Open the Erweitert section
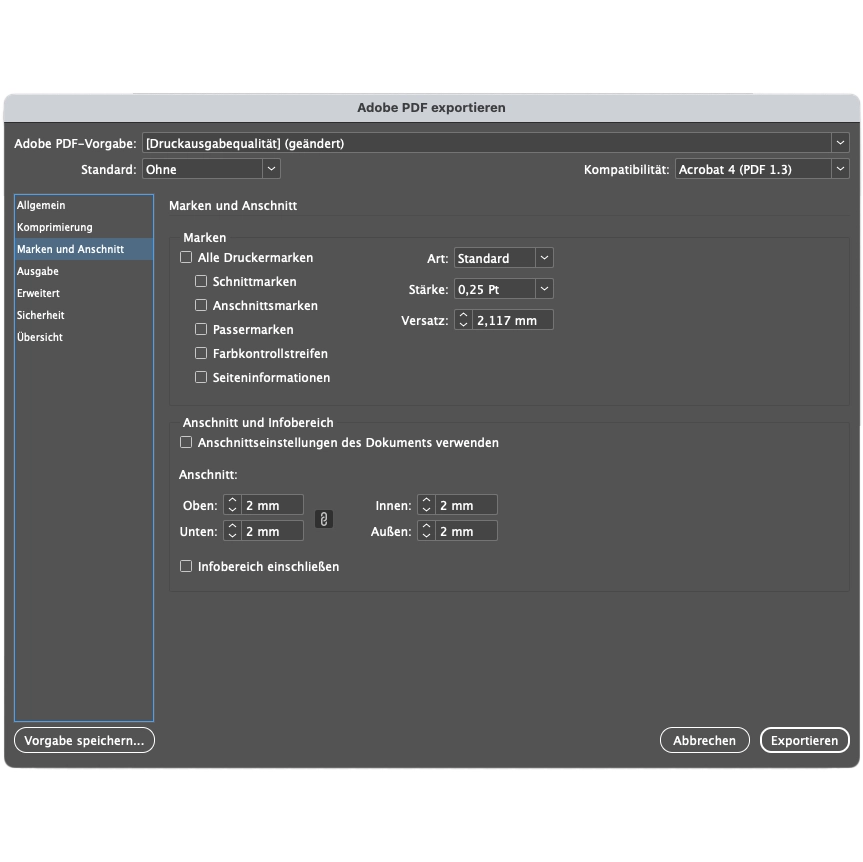Viewport: 863px width, 862px height. 84,293
